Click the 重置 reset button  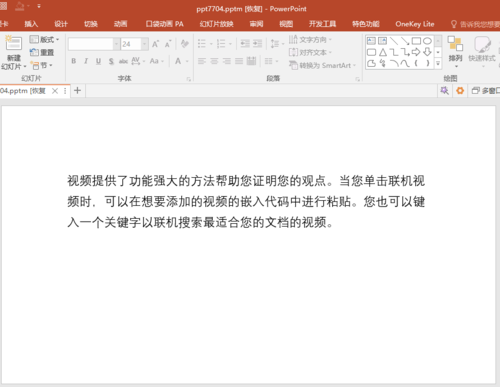click(x=42, y=52)
